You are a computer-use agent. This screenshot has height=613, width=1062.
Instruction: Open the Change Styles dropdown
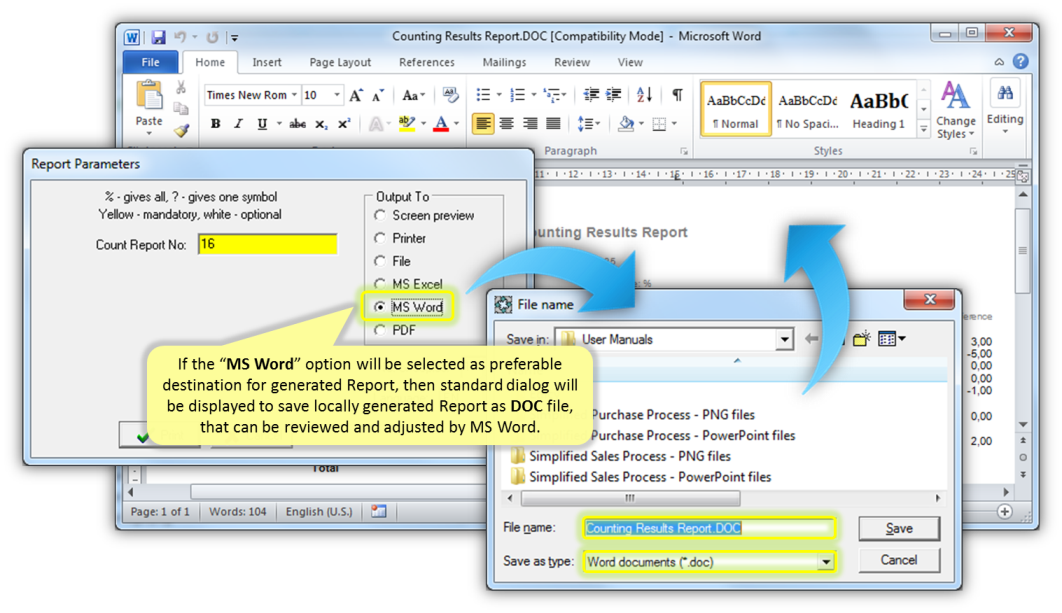tap(956, 110)
